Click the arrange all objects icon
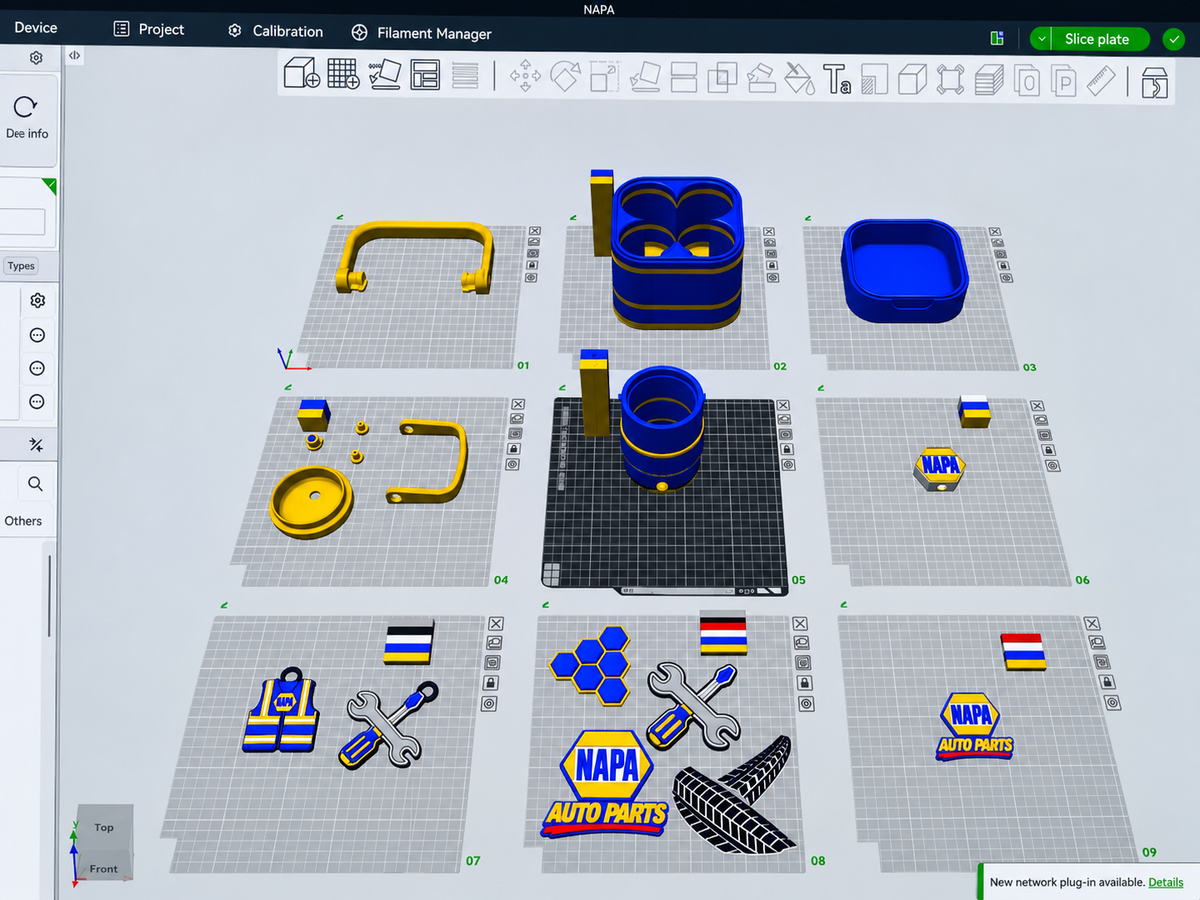 pyautogui.click(x=425, y=75)
